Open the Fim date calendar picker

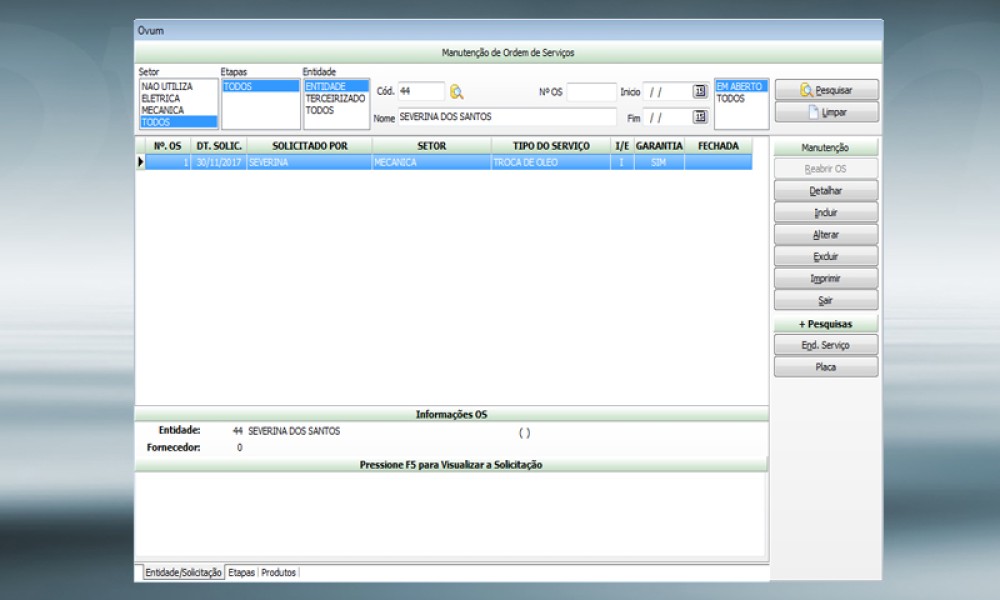click(700, 117)
